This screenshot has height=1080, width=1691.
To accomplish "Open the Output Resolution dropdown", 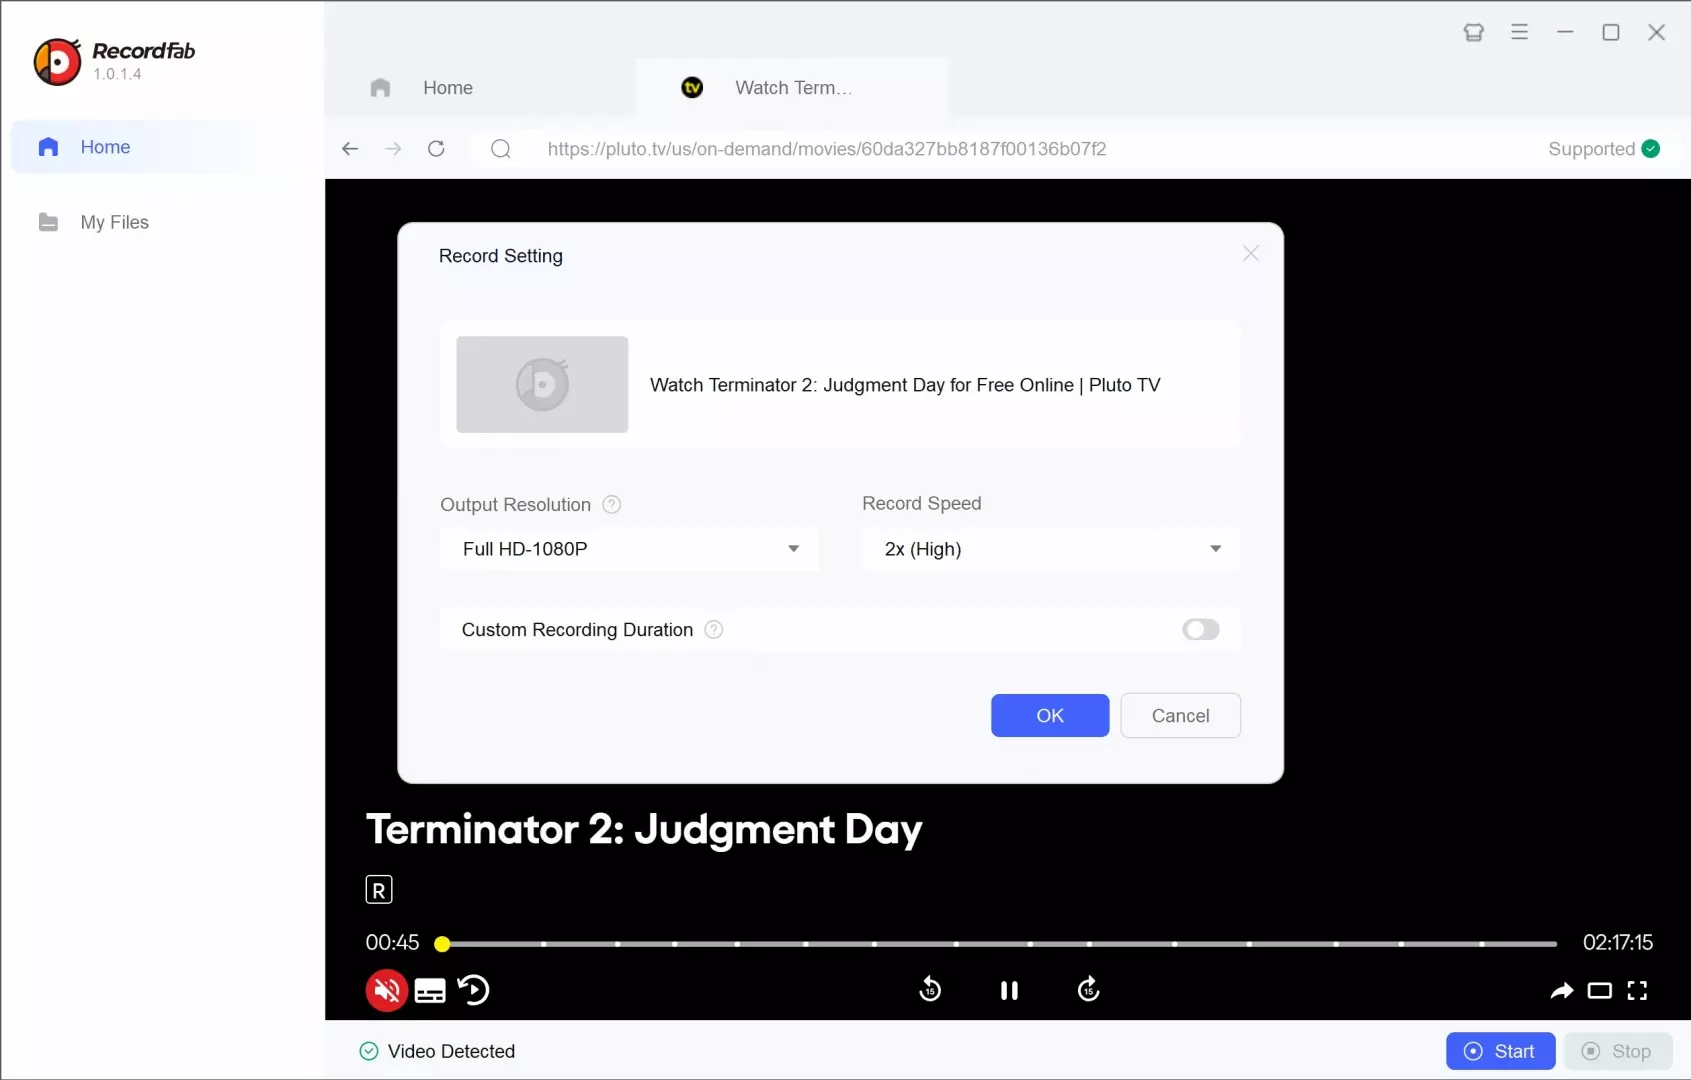I will (x=629, y=549).
